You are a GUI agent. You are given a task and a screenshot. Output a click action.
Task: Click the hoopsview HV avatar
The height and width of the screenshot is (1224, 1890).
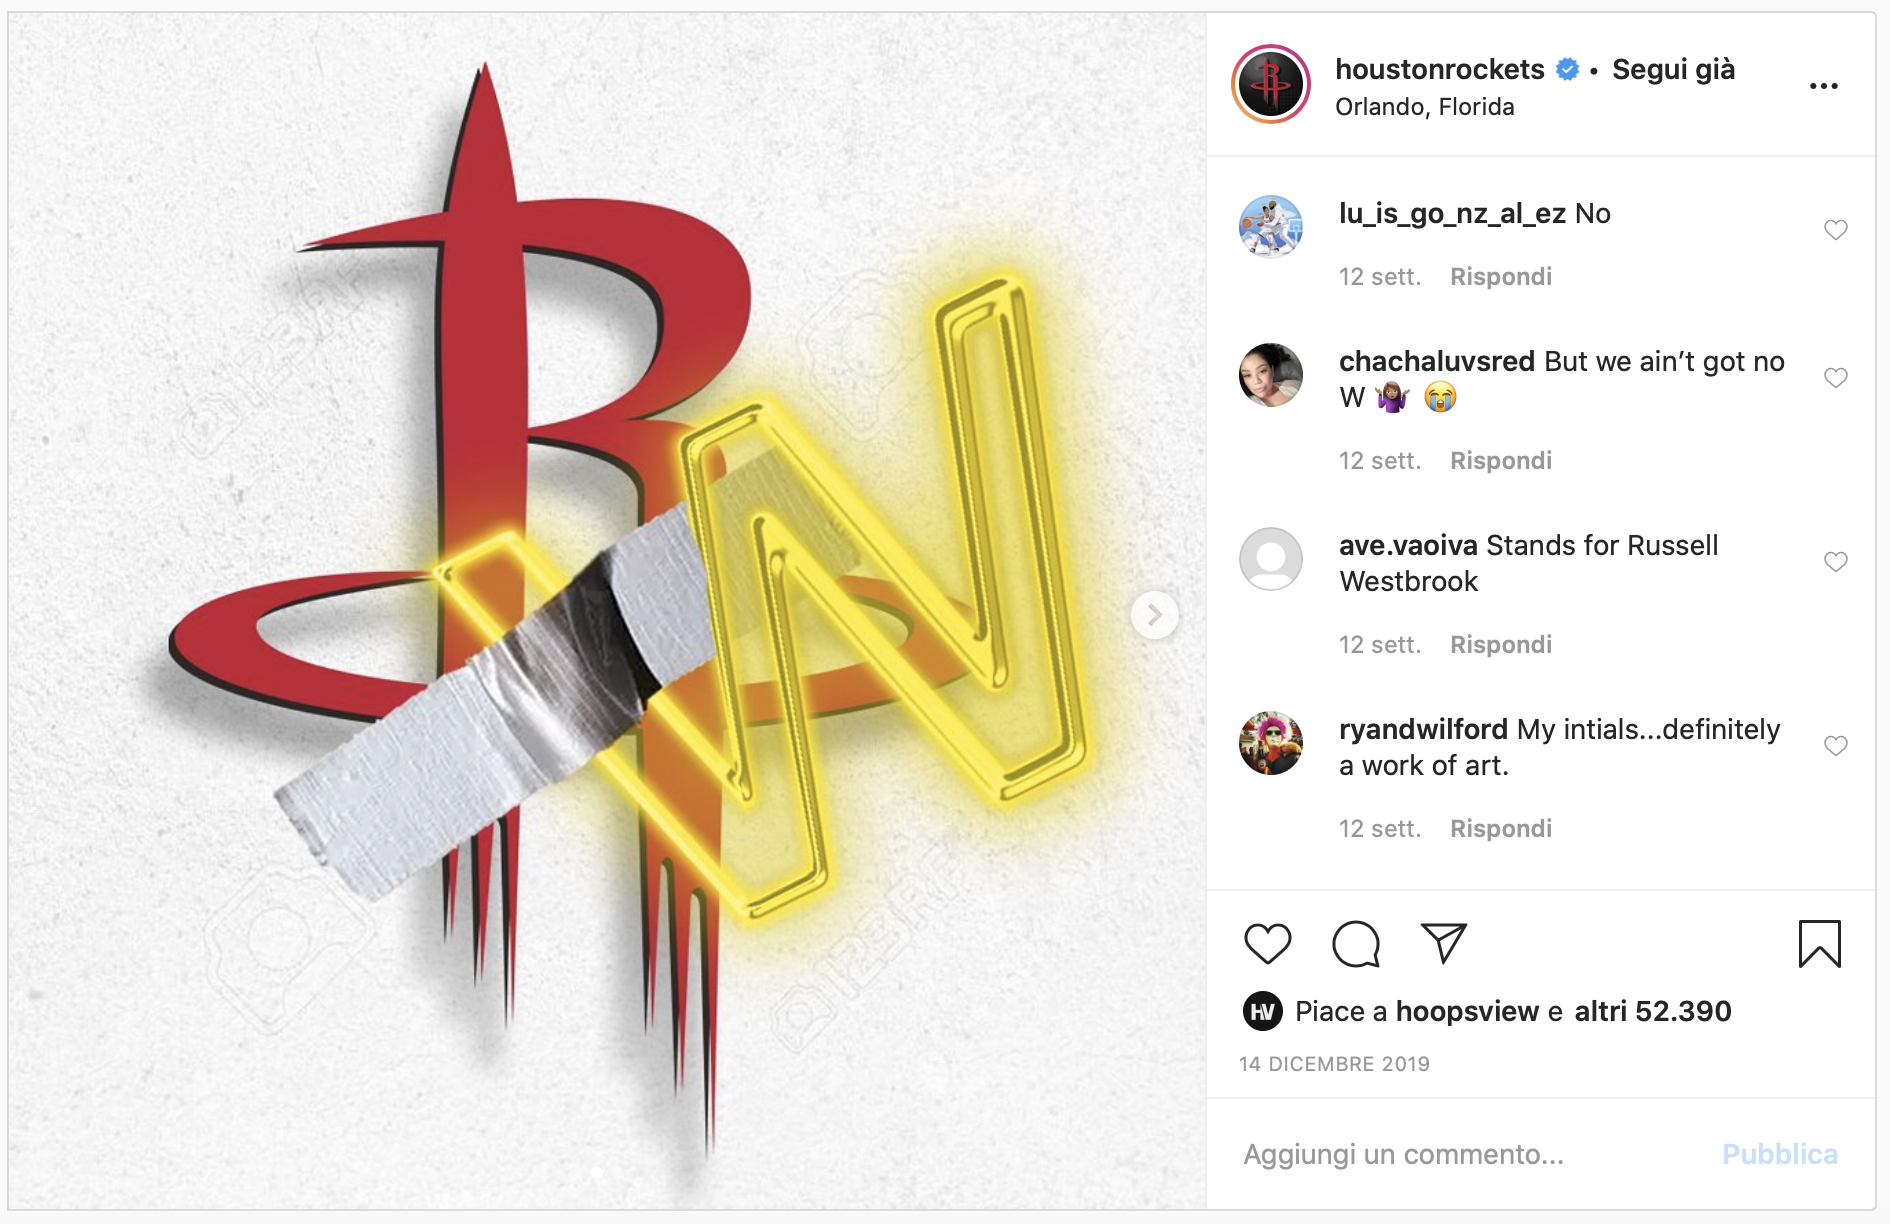click(1262, 1012)
